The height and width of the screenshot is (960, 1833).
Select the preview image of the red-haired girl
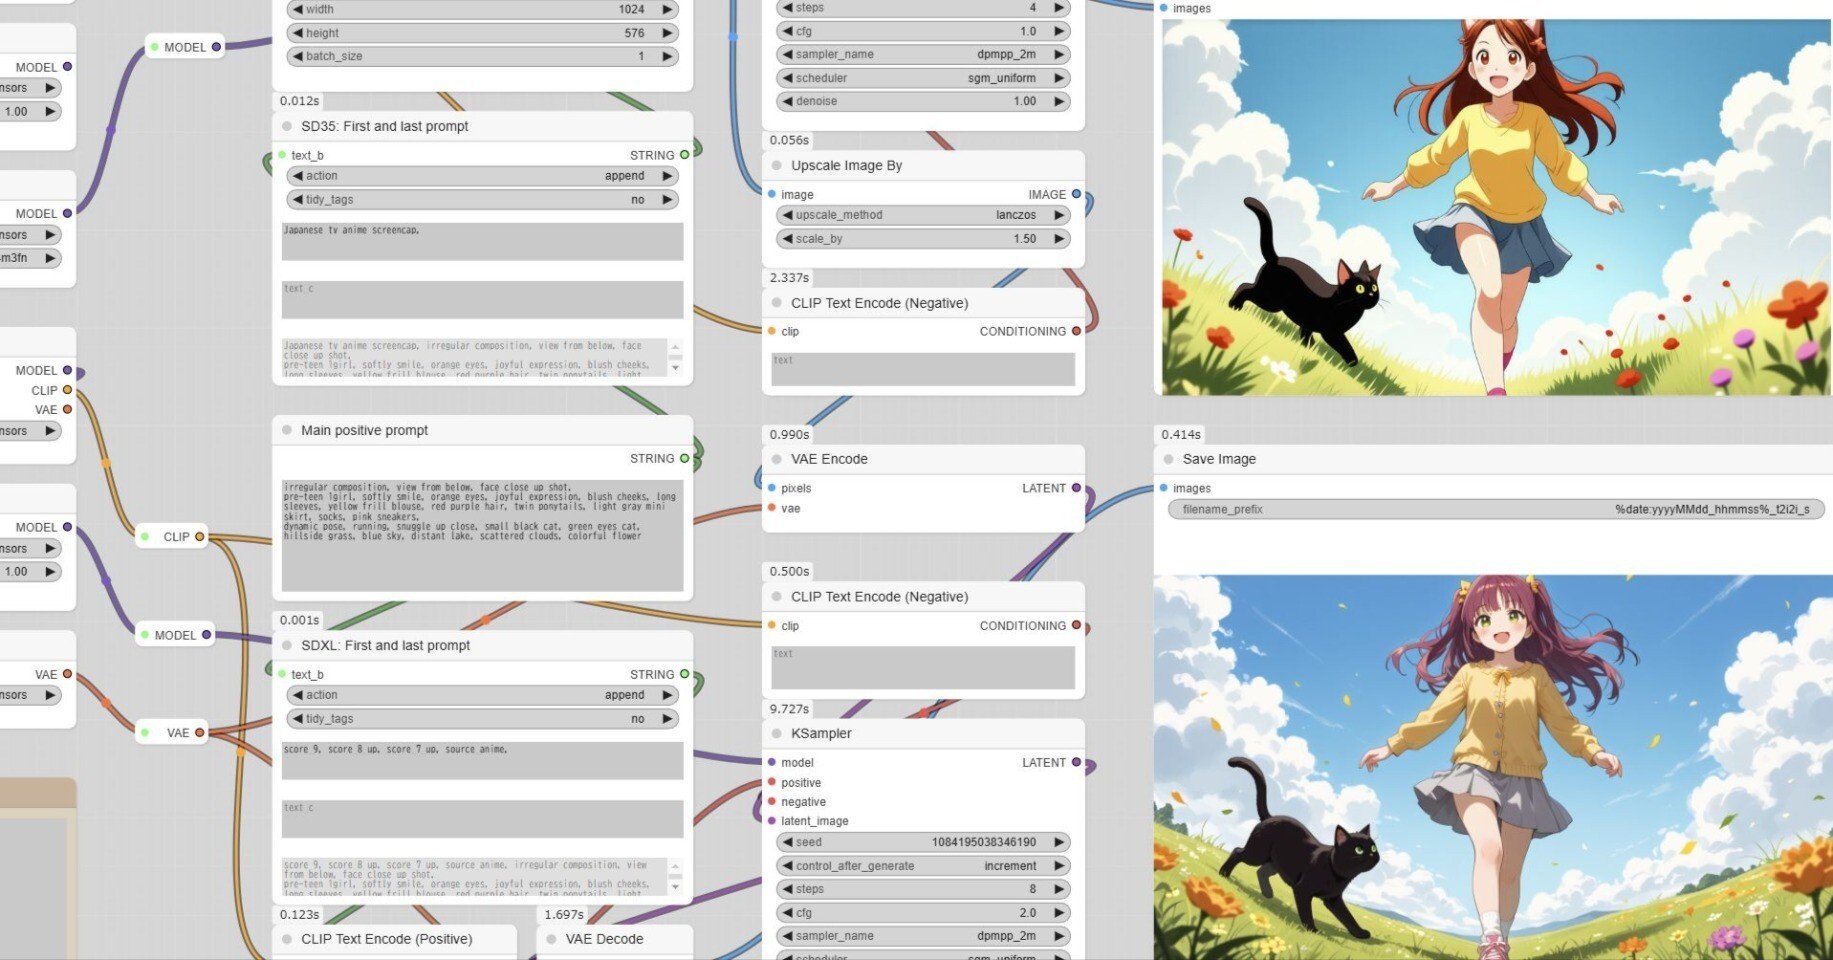click(1496, 207)
